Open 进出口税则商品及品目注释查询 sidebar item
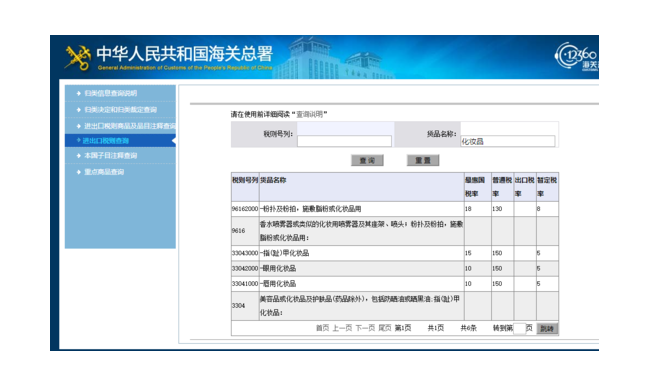Viewport: 666px width, 373px height. (130, 126)
